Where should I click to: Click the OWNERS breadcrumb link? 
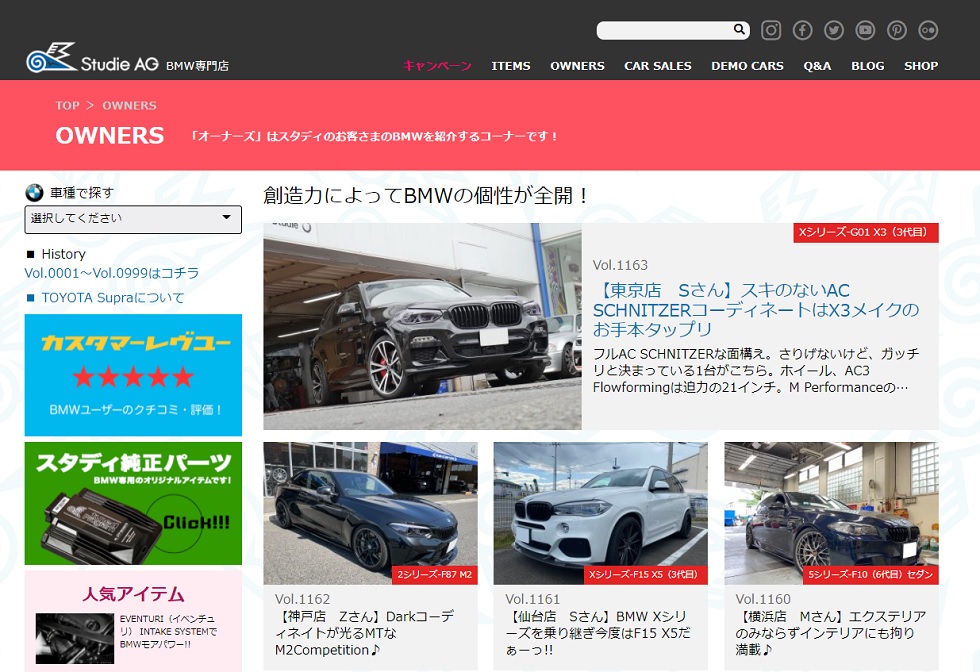click(x=129, y=106)
